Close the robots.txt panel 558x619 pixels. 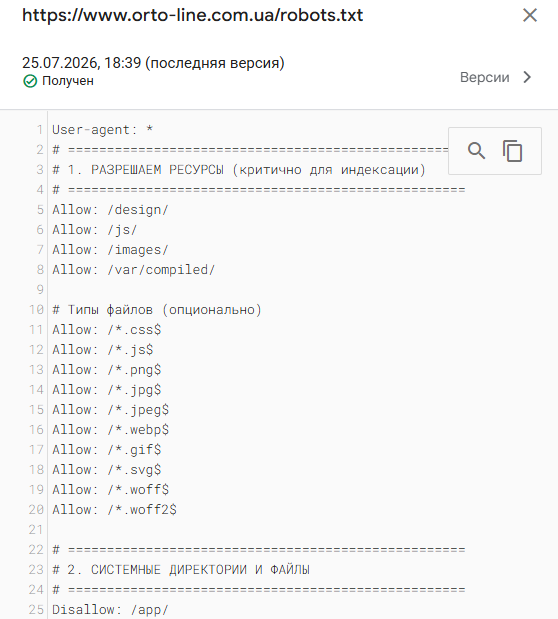click(x=530, y=15)
